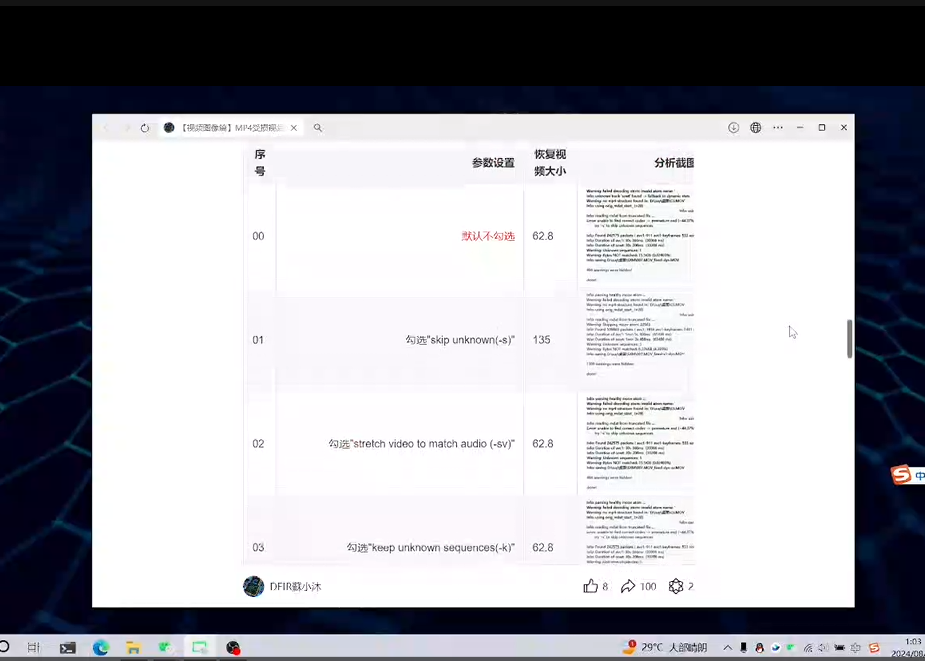Screen dimensions: 925x661
Task: Launch the terminal icon in taskbar
Action: (x=67, y=648)
